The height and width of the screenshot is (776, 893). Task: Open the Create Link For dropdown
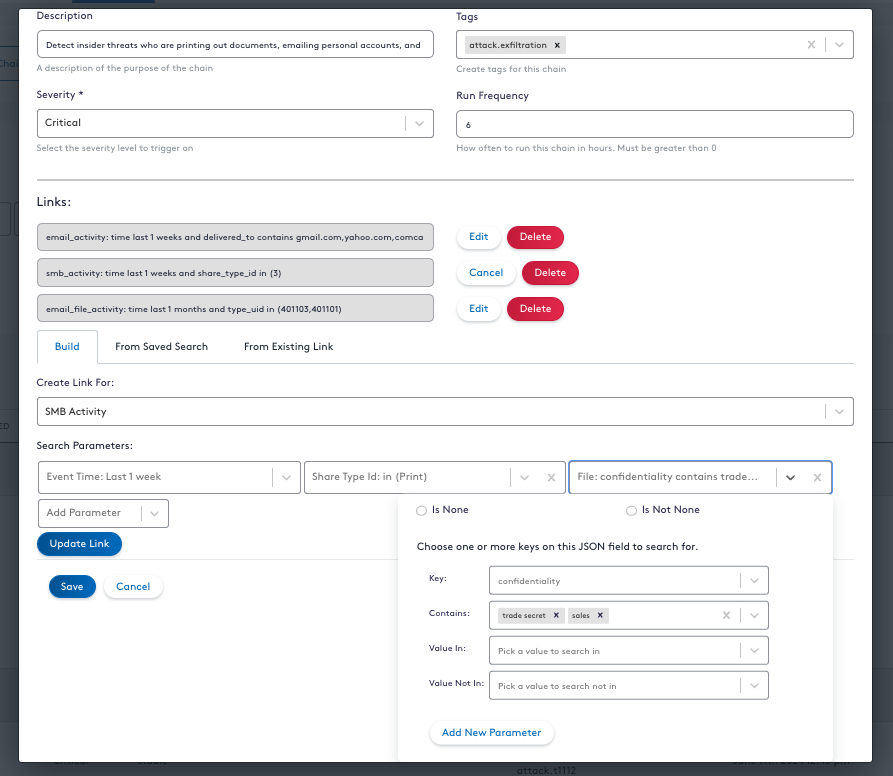[445, 412]
